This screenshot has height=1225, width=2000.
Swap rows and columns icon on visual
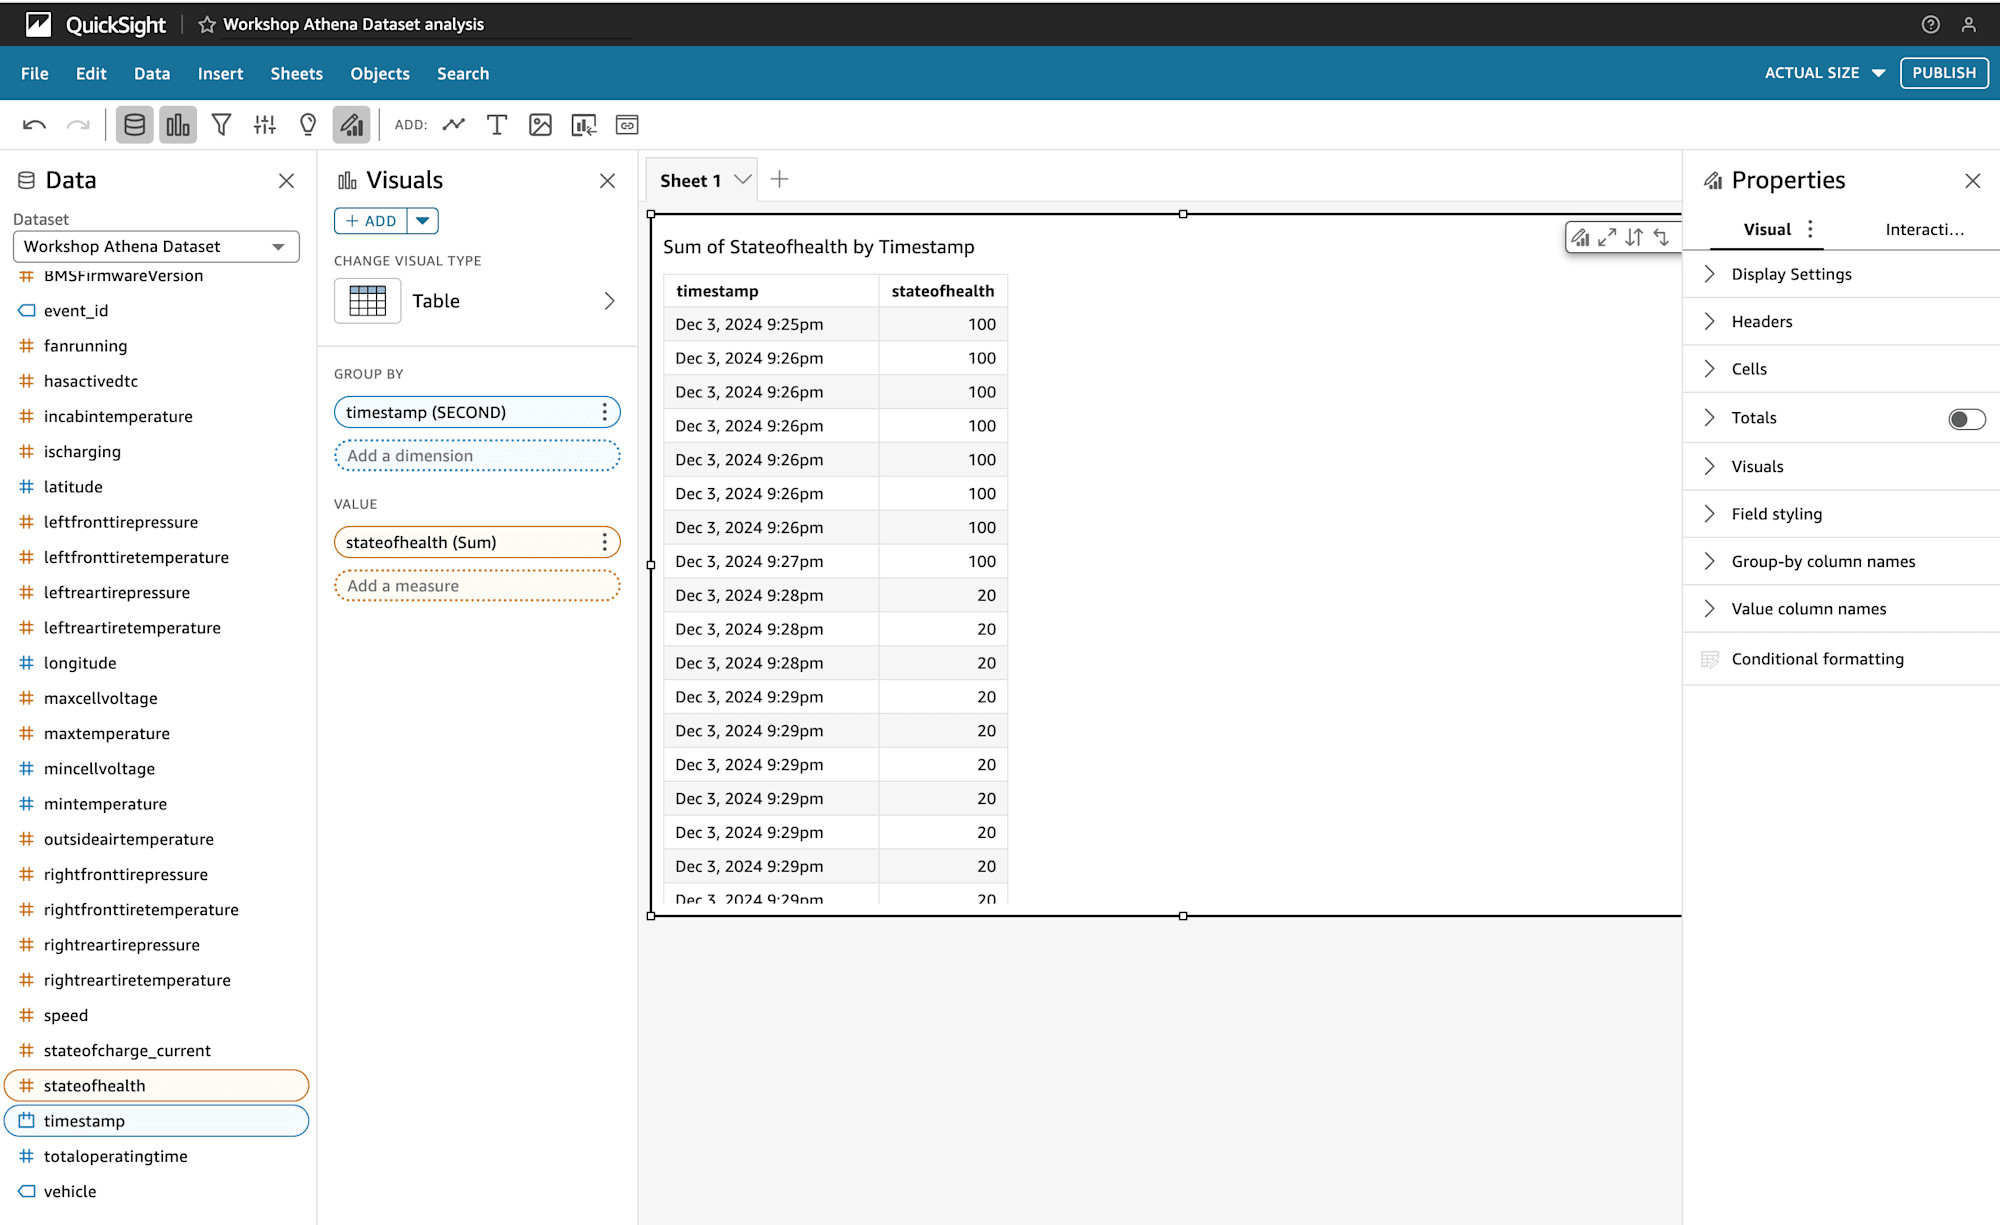tap(1661, 237)
